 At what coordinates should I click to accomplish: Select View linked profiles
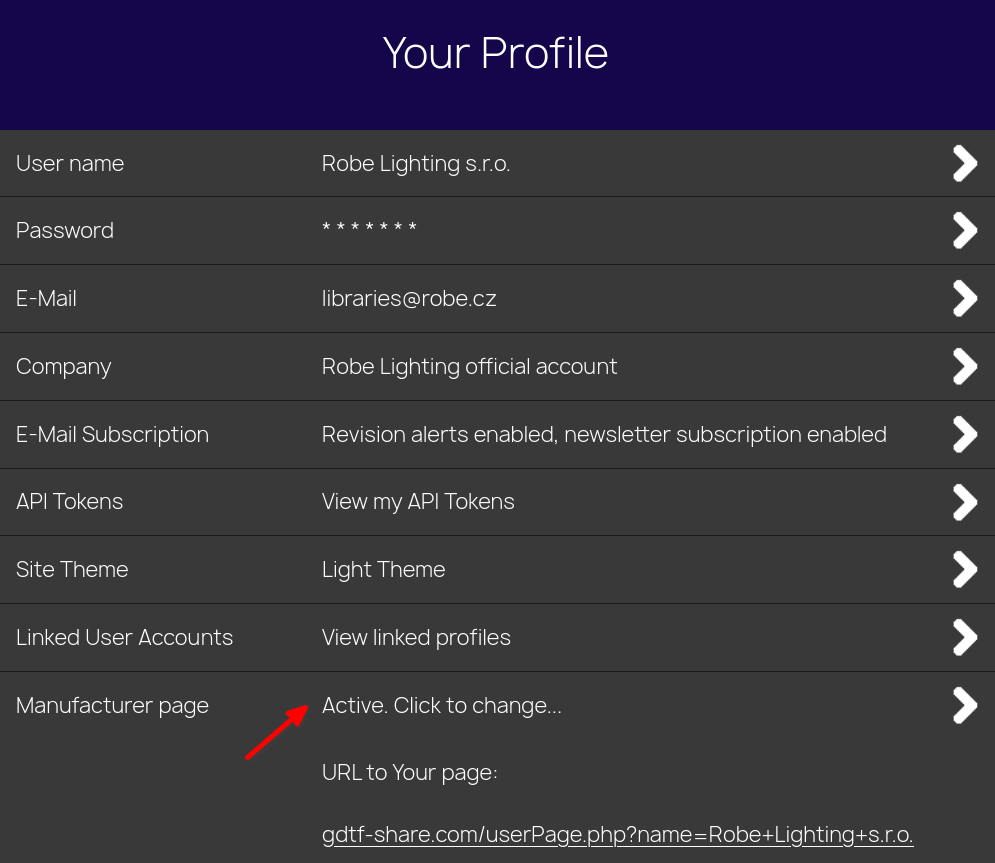click(x=416, y=637)
